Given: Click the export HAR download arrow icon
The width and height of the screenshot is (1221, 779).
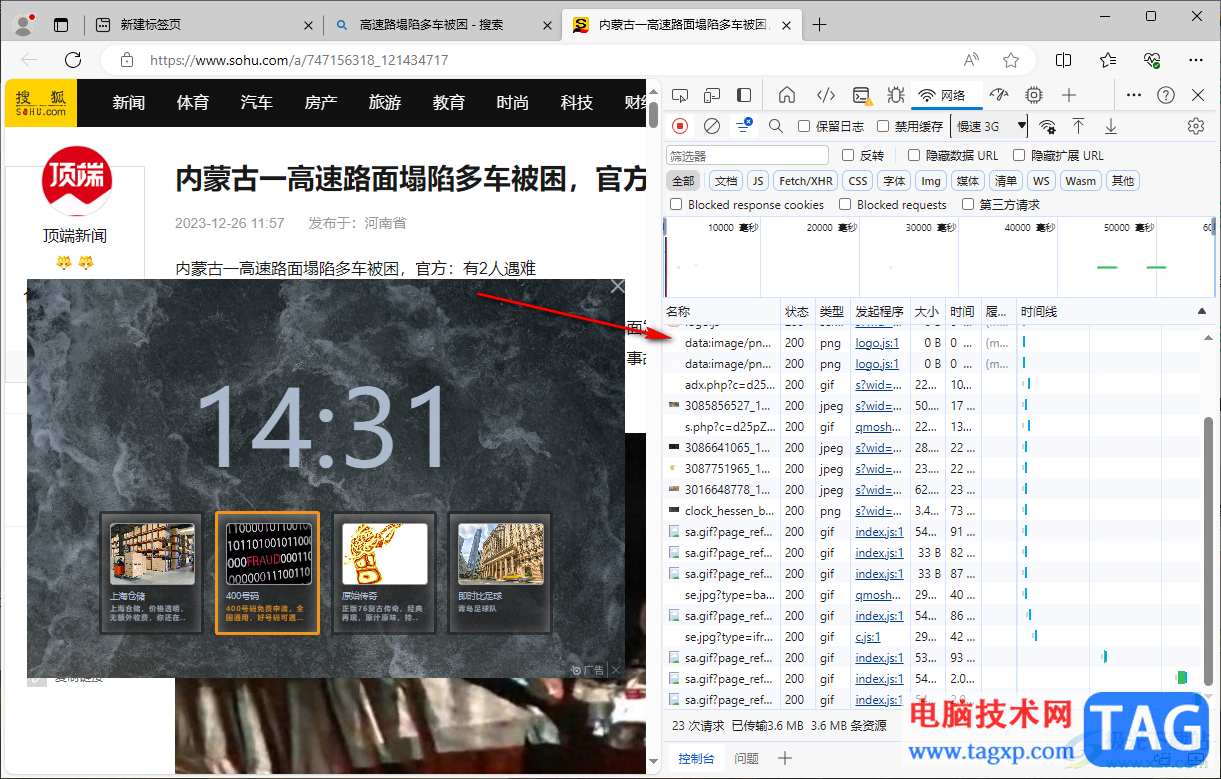Looking at the screenshot, I should point(1110,126).
